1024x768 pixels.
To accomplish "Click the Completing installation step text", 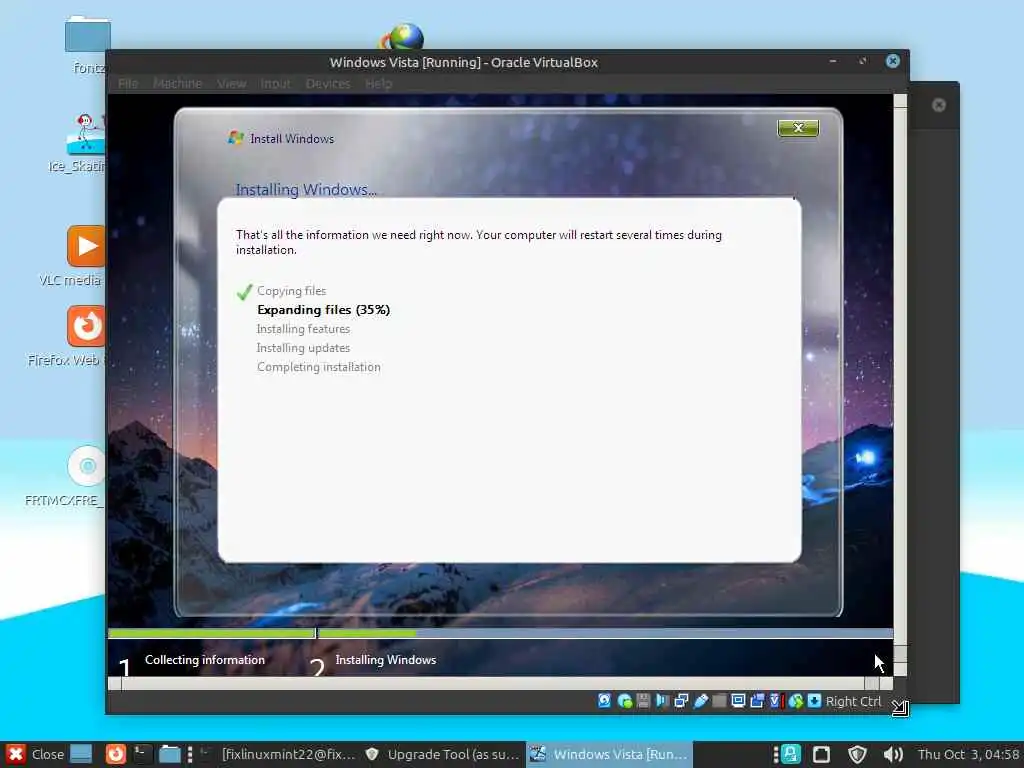I will coord(319,367).
